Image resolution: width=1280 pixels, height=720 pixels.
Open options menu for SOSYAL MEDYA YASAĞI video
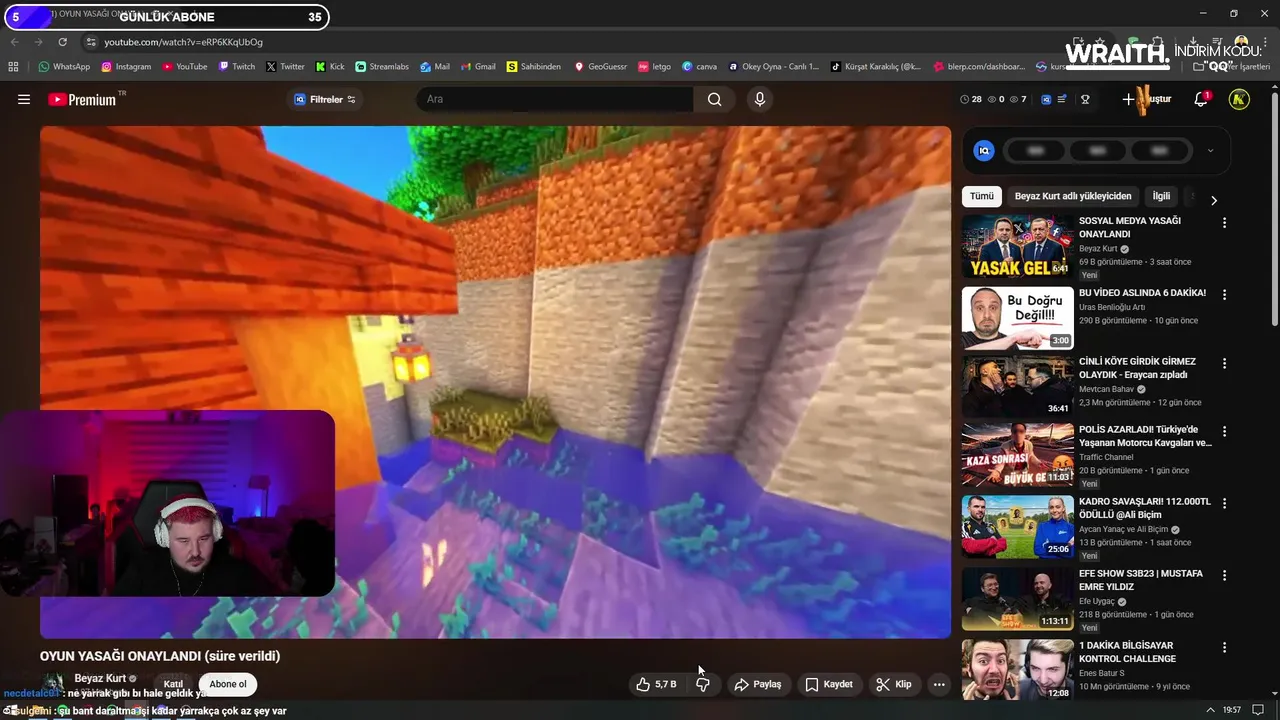click(1224, 223)
